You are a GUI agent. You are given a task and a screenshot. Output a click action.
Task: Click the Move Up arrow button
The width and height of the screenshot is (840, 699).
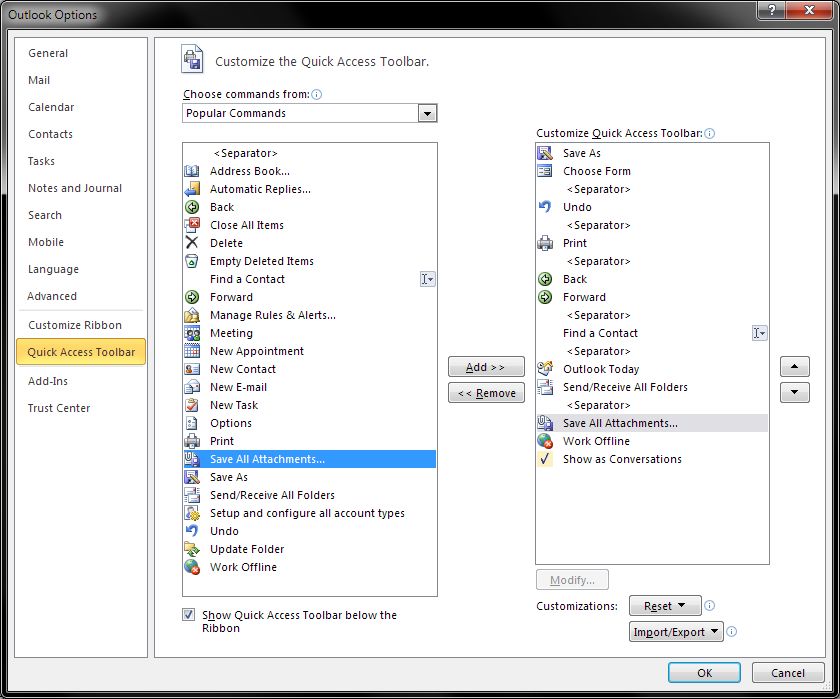[794, 367]
